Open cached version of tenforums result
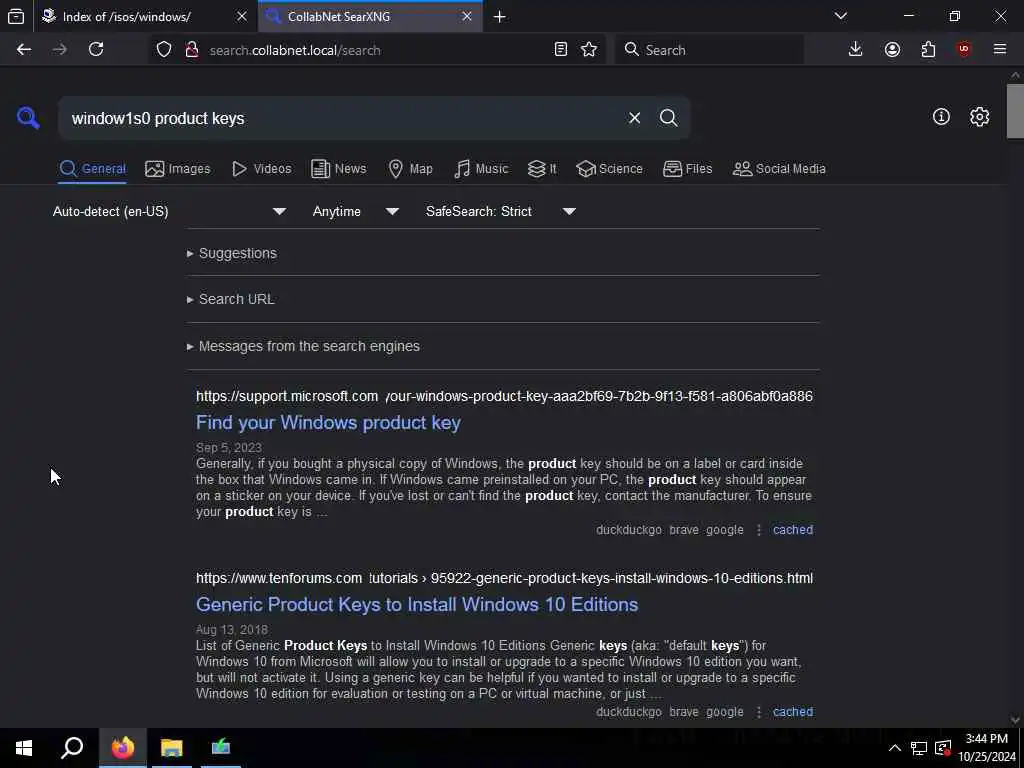Image resolution: width=1024 pixels, height=768 pixels. click(x=793, y=712)
